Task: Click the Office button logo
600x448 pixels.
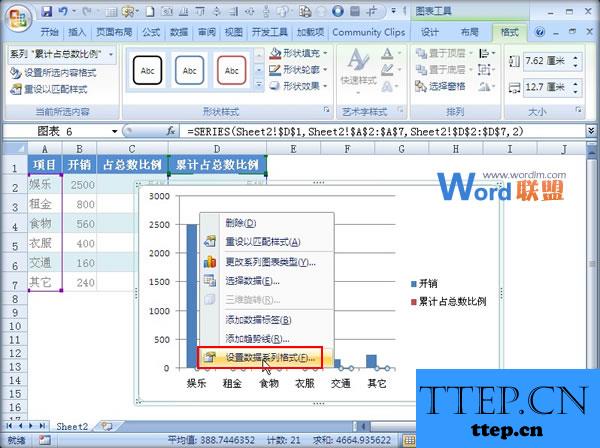Action: [x=19, y=19]
